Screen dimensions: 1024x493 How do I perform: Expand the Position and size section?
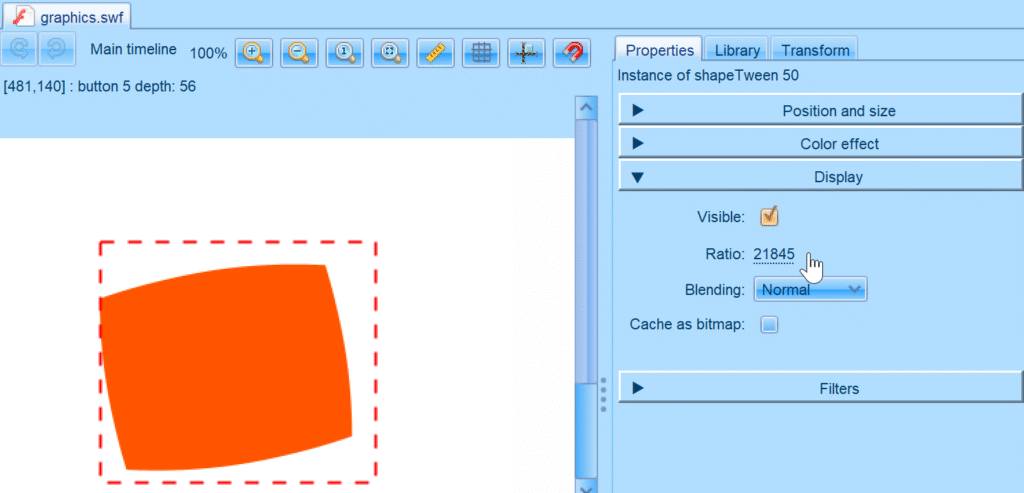(x=820, y=110)
